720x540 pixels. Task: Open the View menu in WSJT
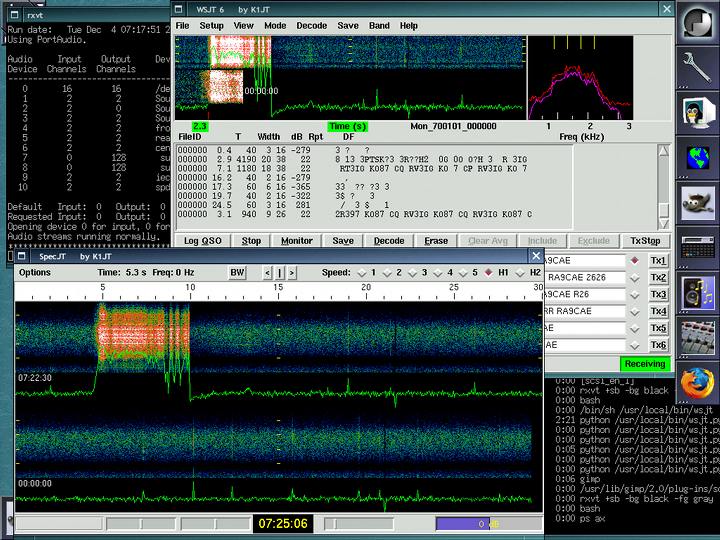[243, 26]
